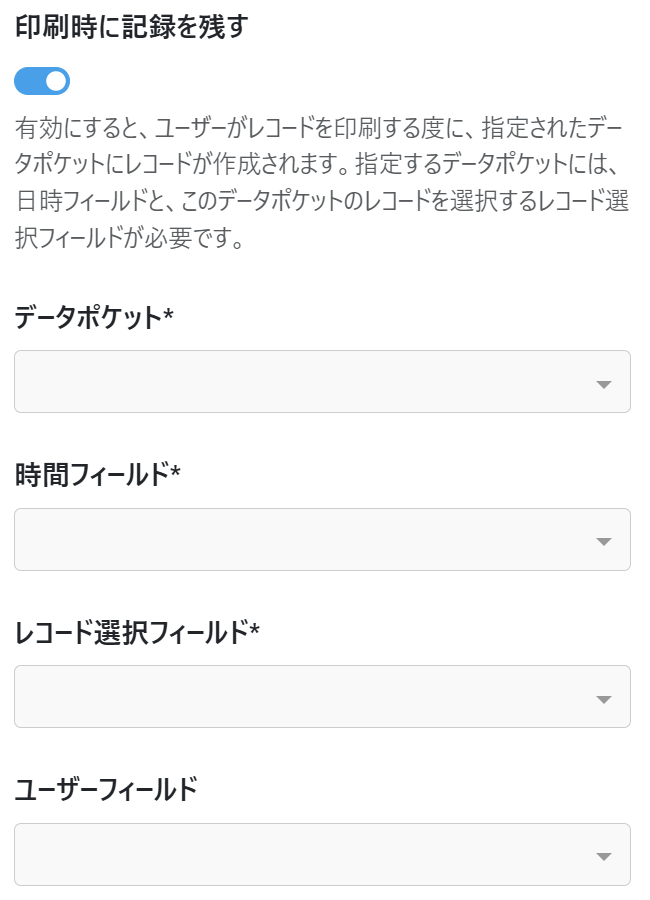Expand the ユーザーフィールド selection box
The image size is (650, 900).
[x=322, y=854]
